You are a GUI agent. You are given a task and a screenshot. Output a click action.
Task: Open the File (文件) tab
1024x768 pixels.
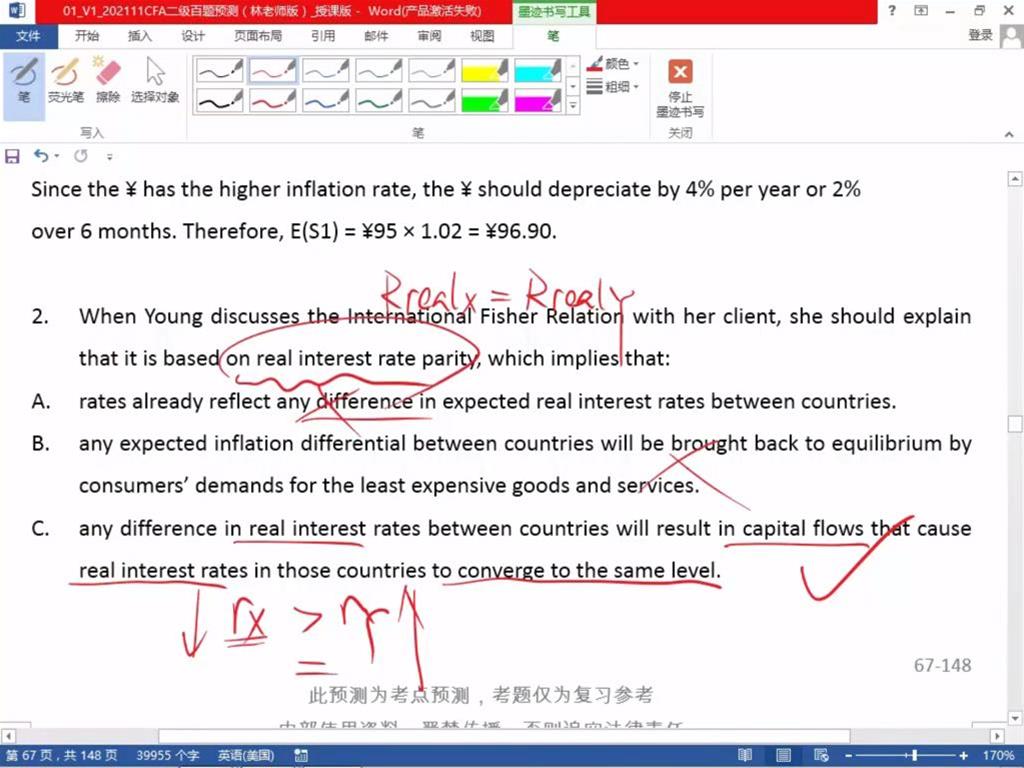28,36
